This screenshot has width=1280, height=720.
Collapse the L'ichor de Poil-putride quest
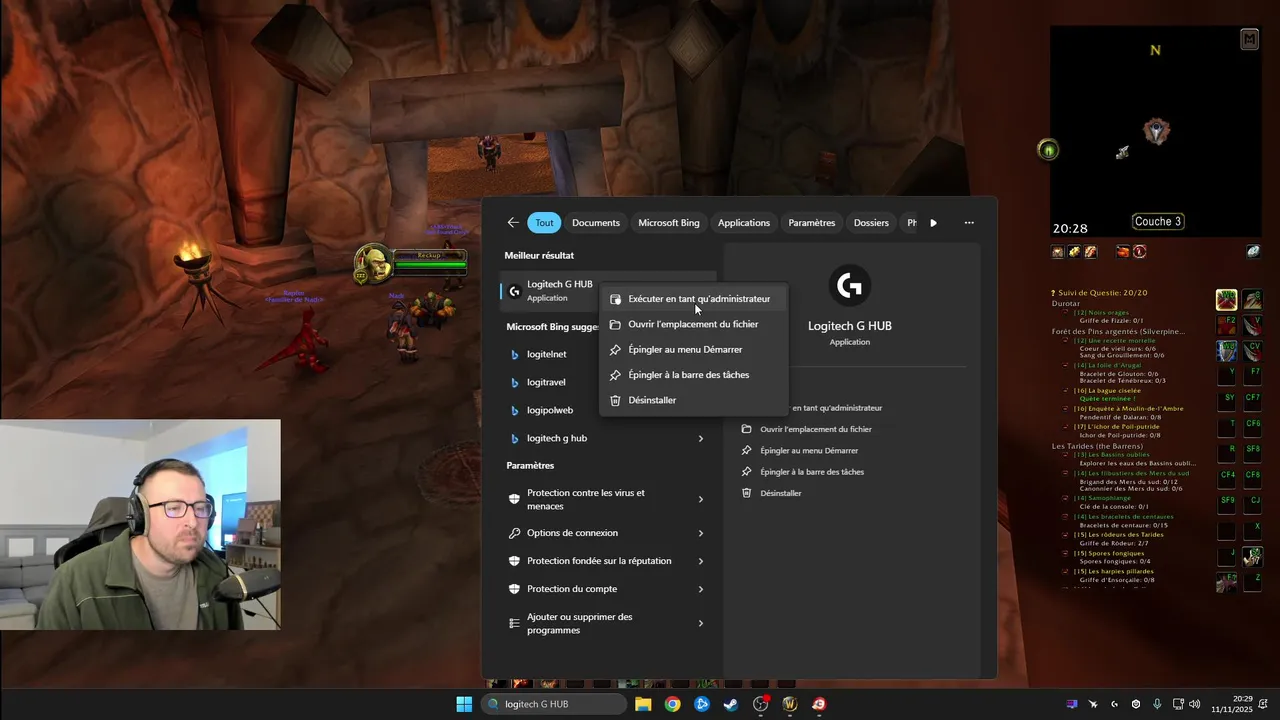pos(1067,427)
